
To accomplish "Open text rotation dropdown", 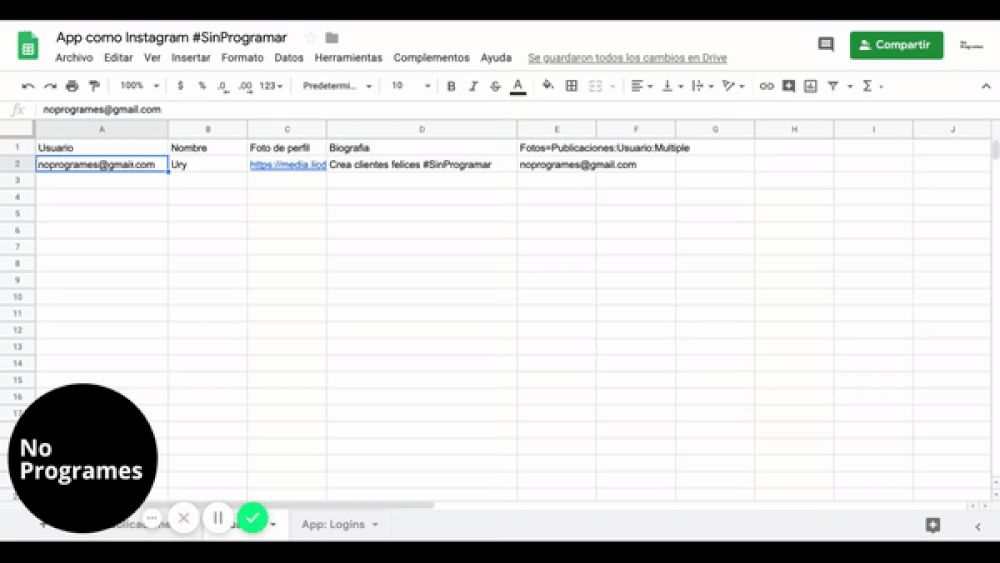I will point(733,86).
